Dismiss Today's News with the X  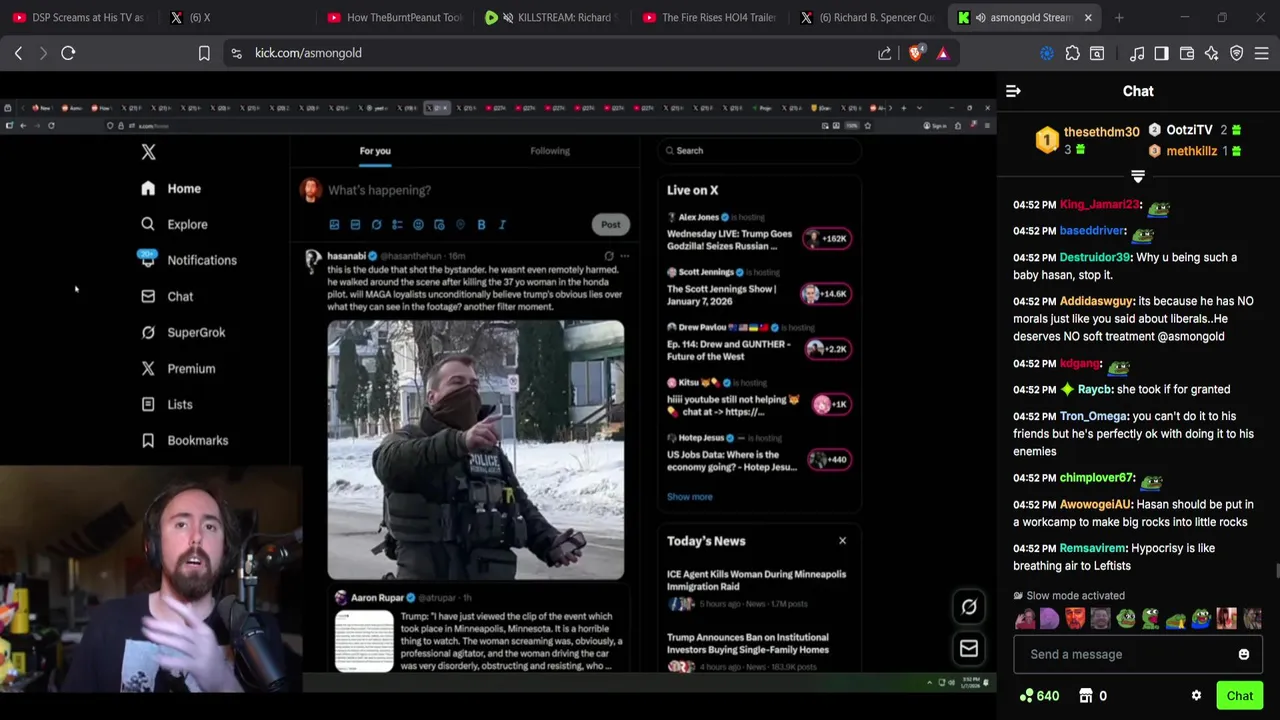click(x=842, y=541)
